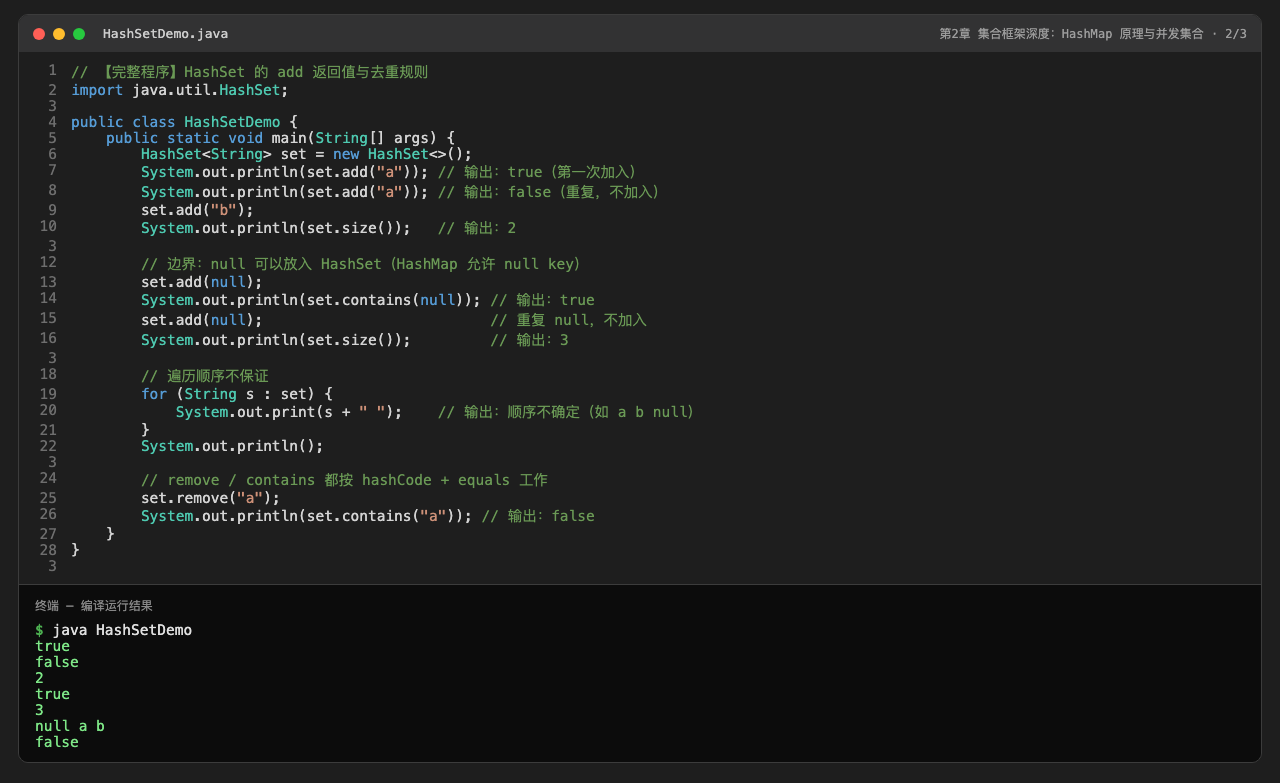Viewport: 1280px width, 783px height.
Task: Click the trailing comment 输出: false on line 26
Action: (x=538, y=516)
